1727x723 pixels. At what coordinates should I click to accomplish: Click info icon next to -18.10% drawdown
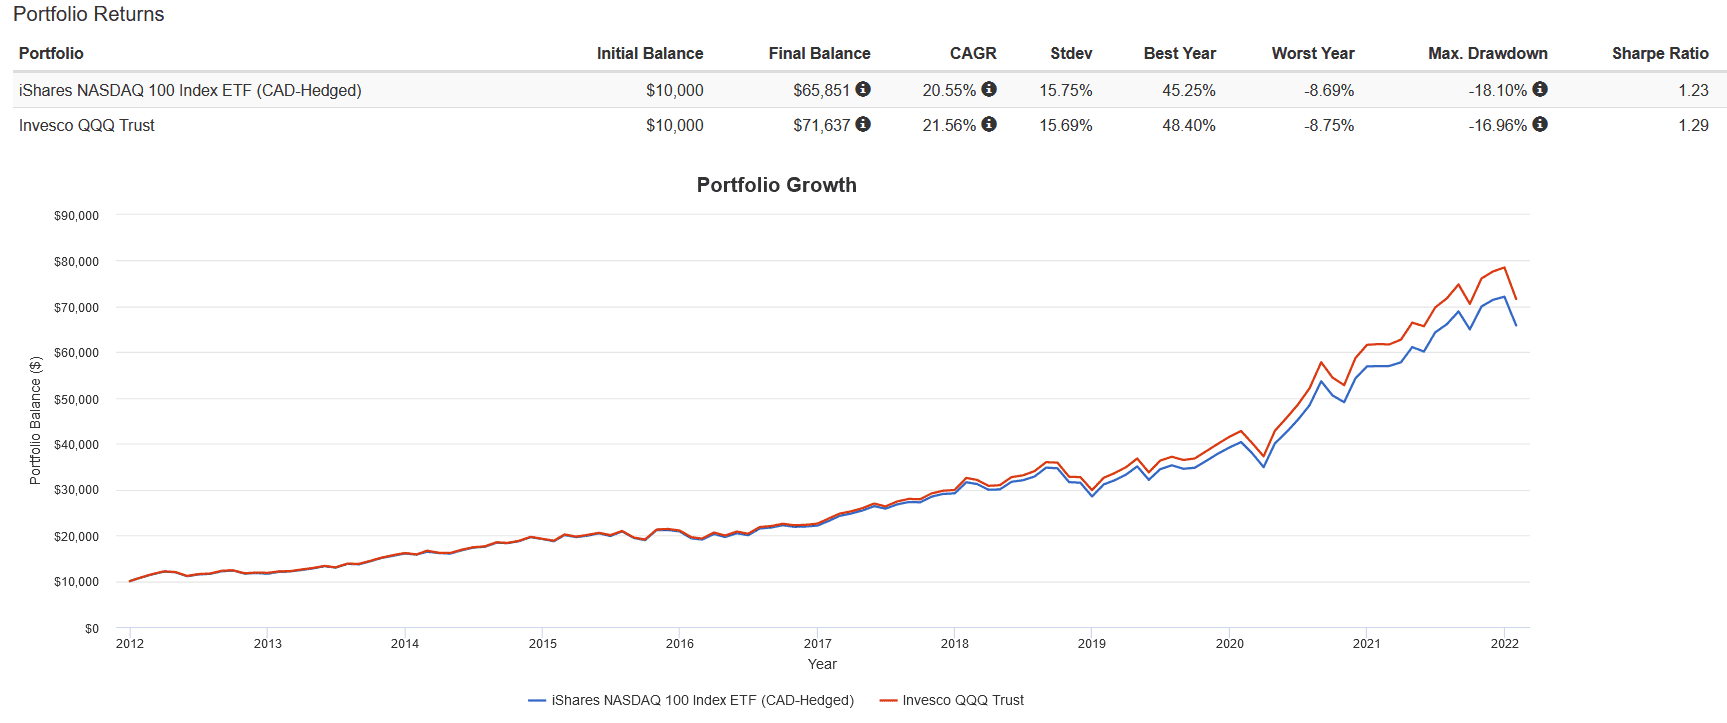pyautogui.click(x=1540, y=89)
